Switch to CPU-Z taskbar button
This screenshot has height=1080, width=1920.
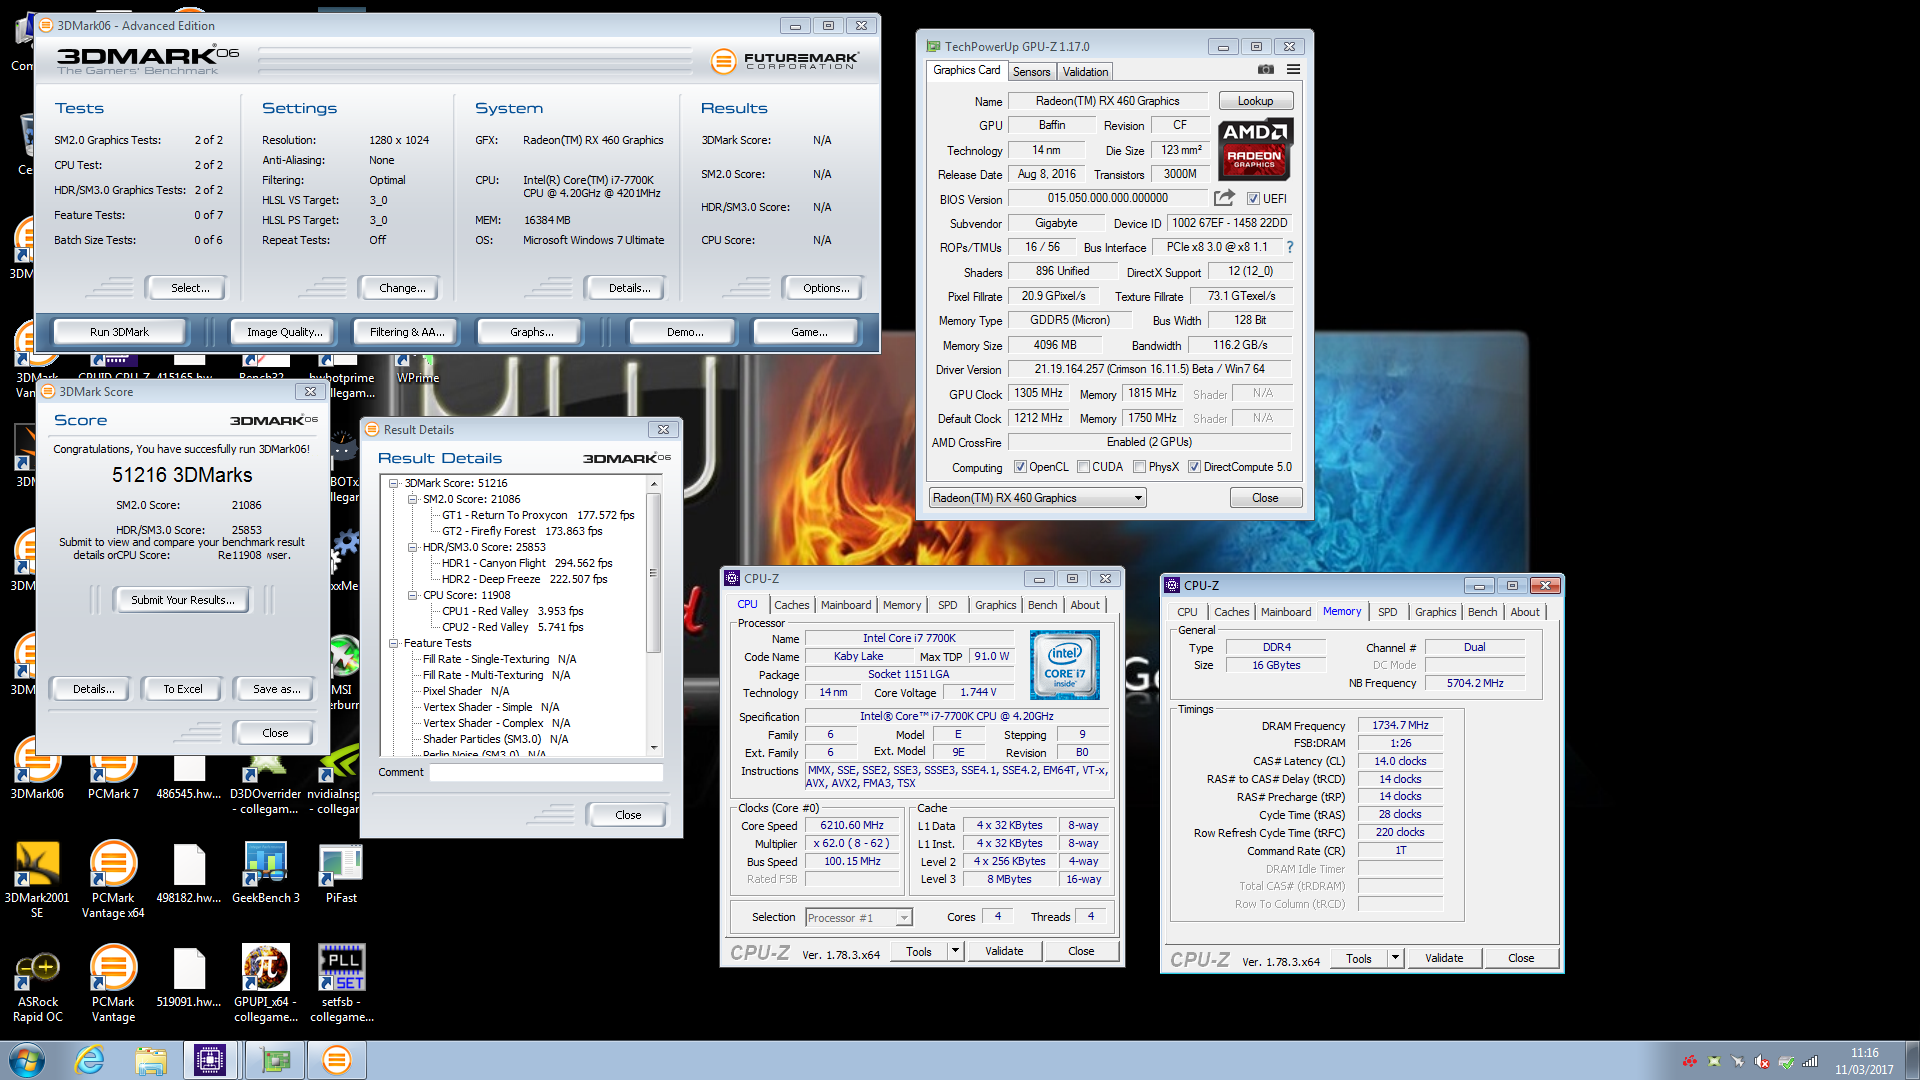(x=210, y=1060)
